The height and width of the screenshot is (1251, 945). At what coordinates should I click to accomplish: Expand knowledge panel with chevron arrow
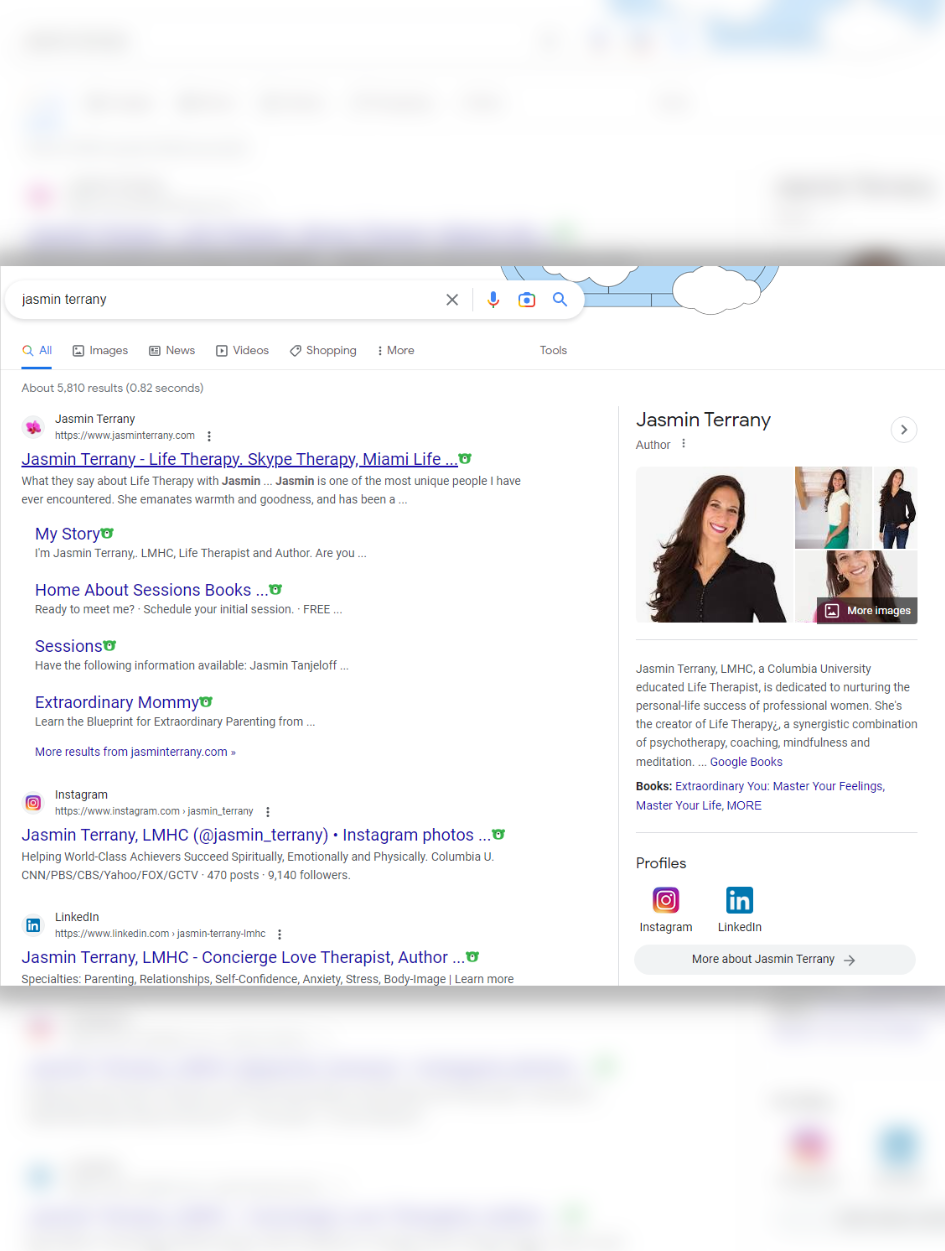(x=904, y=430)
